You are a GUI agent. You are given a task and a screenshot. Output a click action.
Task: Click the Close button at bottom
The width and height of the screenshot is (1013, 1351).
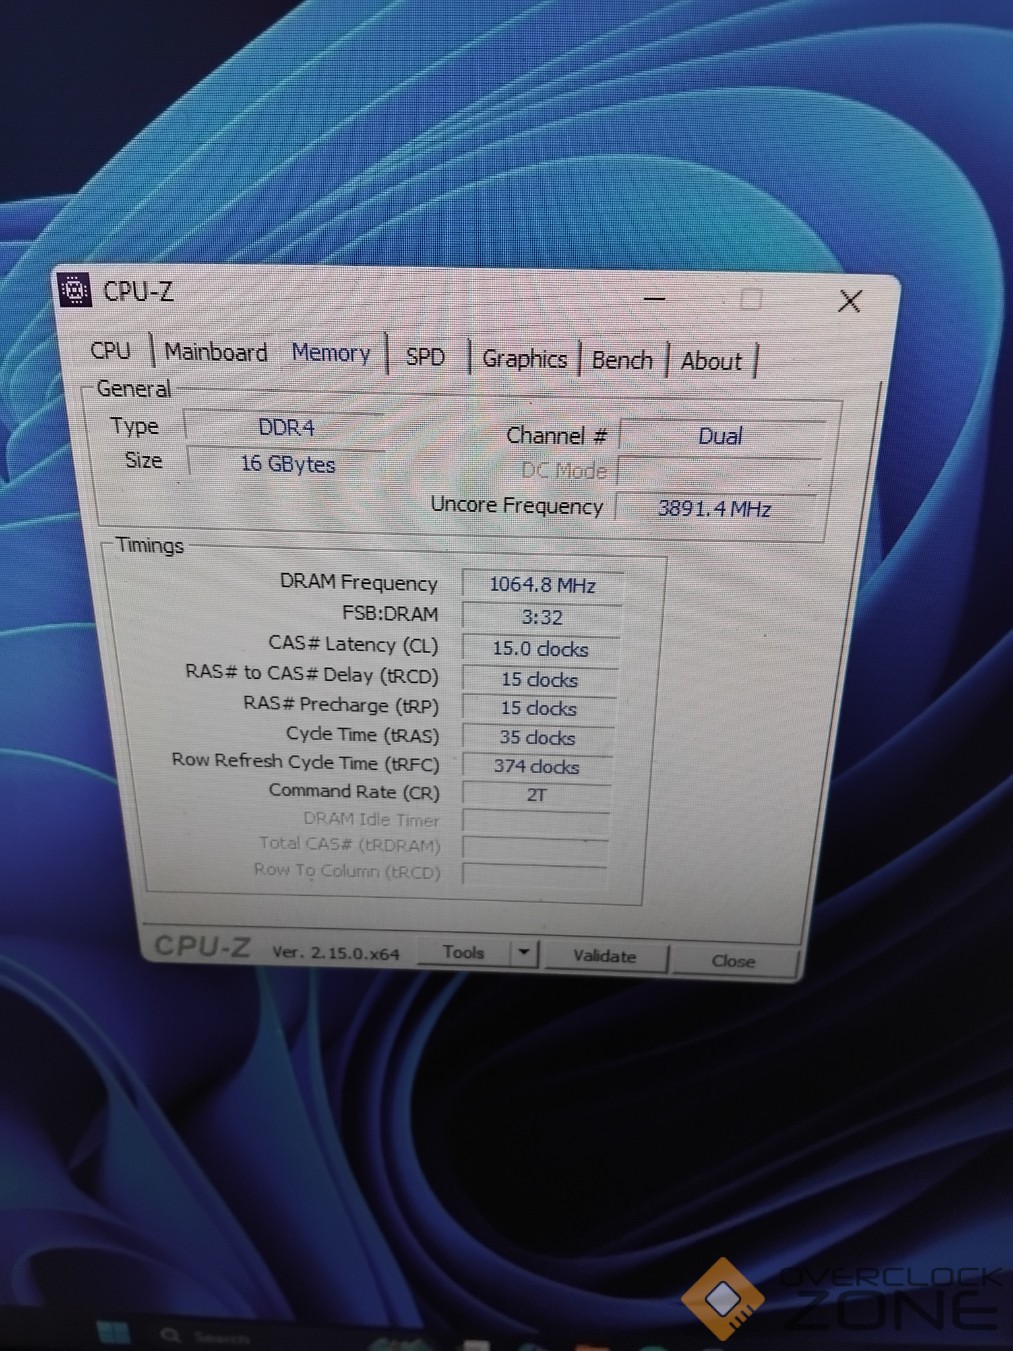pyautogui.click(x=733, y=960)
